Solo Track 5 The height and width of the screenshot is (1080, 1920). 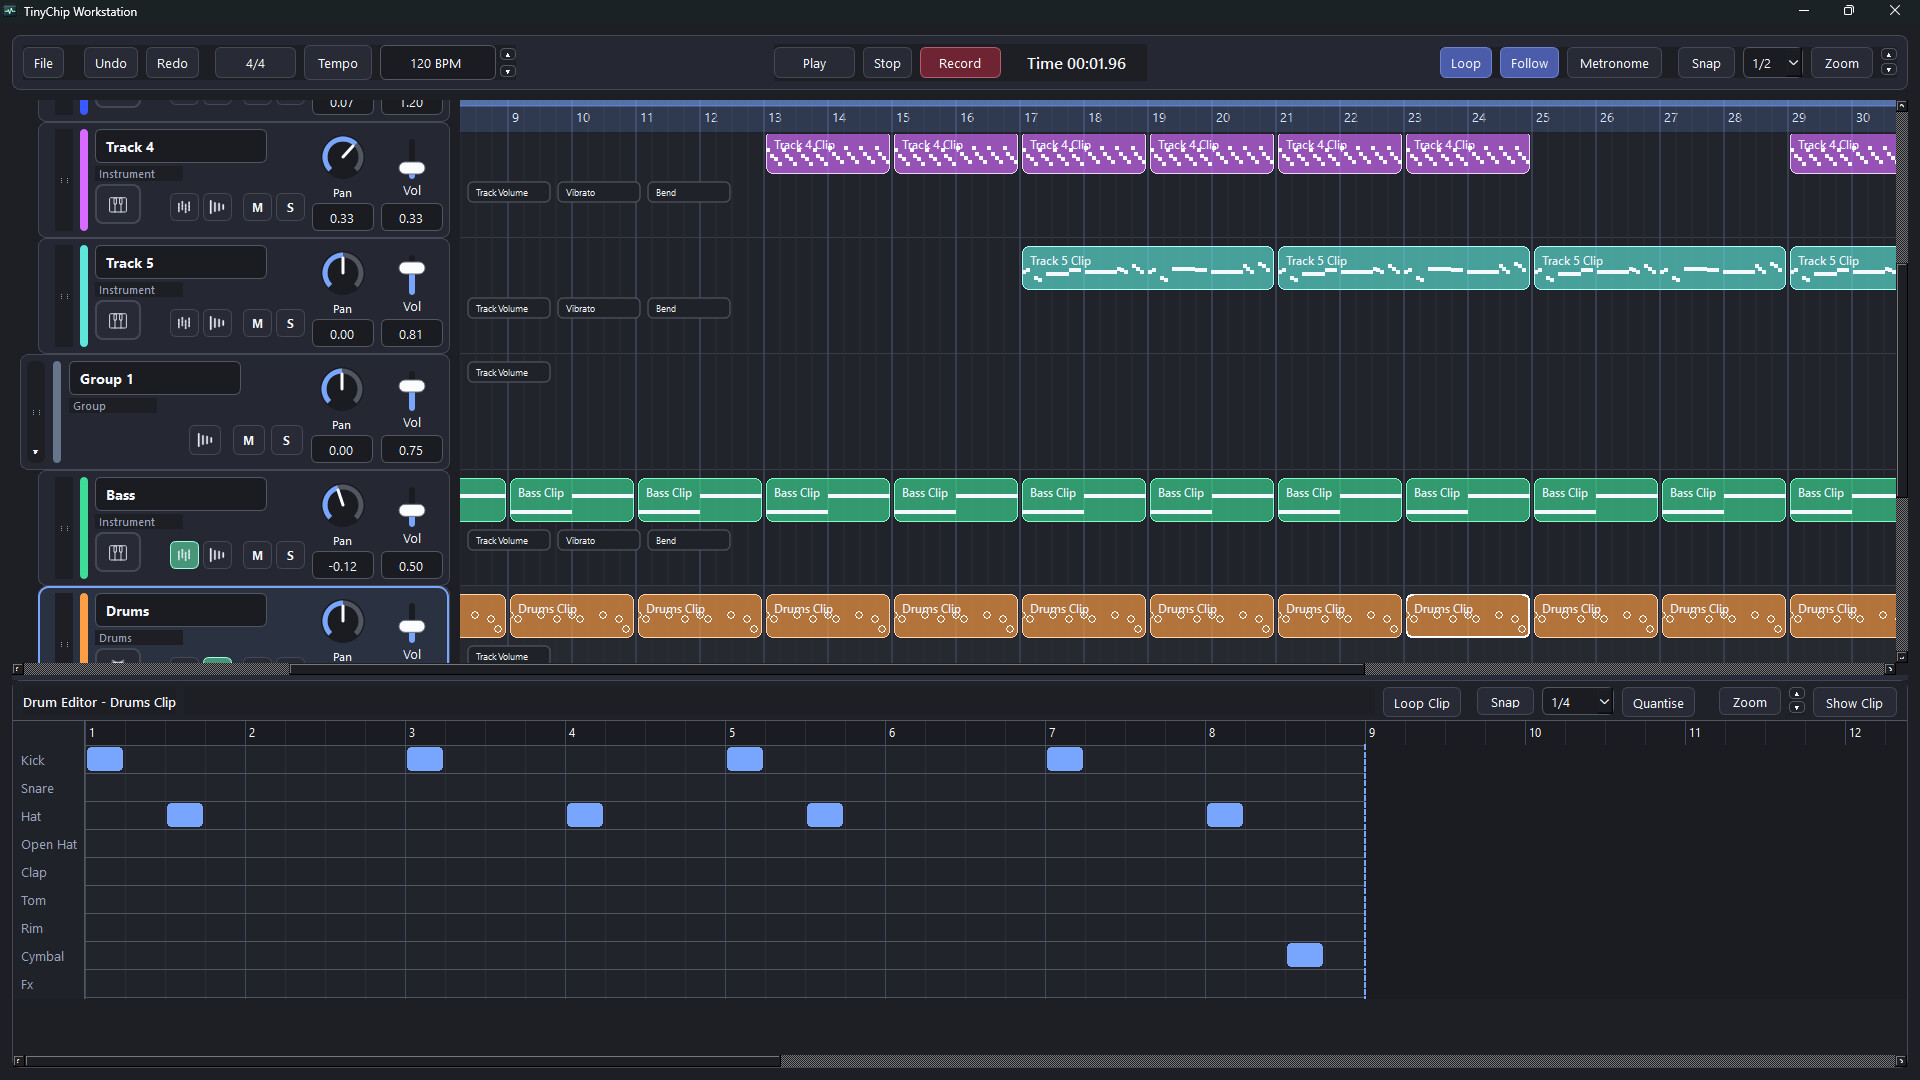point(291,323)
